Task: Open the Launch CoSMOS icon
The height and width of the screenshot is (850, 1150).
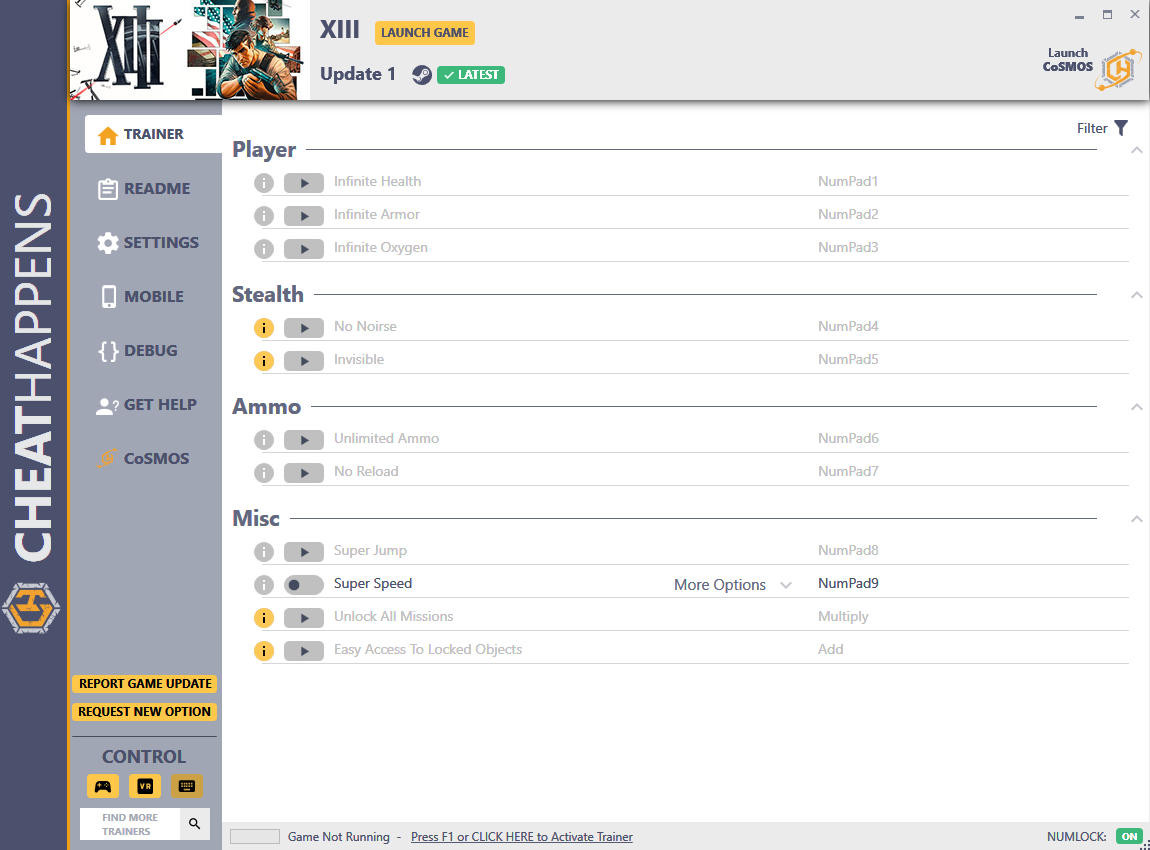Action: point(1116,69)
